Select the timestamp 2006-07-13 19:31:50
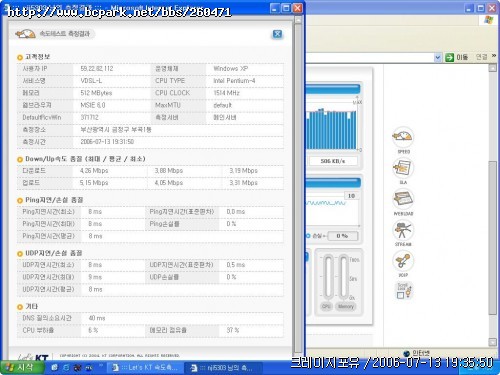 click(107, 142)
